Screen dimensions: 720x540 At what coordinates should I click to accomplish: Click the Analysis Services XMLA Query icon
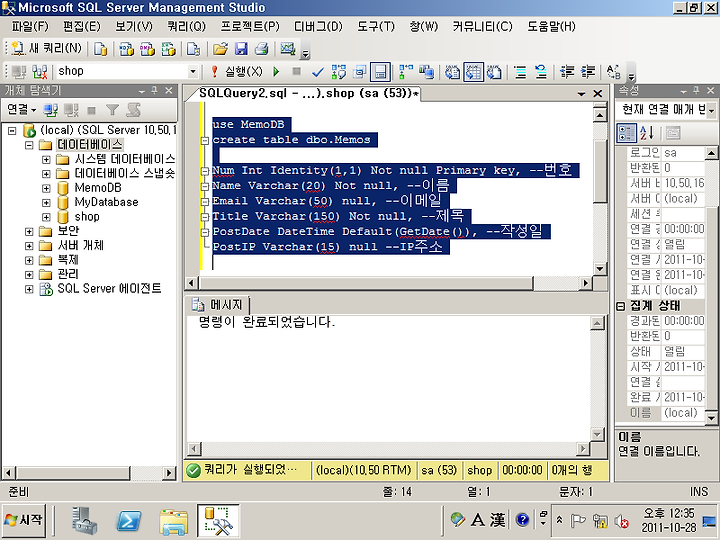coord(169,49)
